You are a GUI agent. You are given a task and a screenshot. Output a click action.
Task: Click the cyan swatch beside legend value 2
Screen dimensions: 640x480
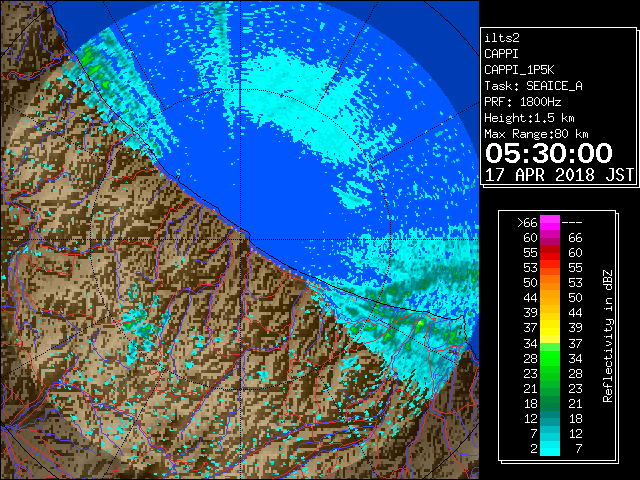(550, 448)
